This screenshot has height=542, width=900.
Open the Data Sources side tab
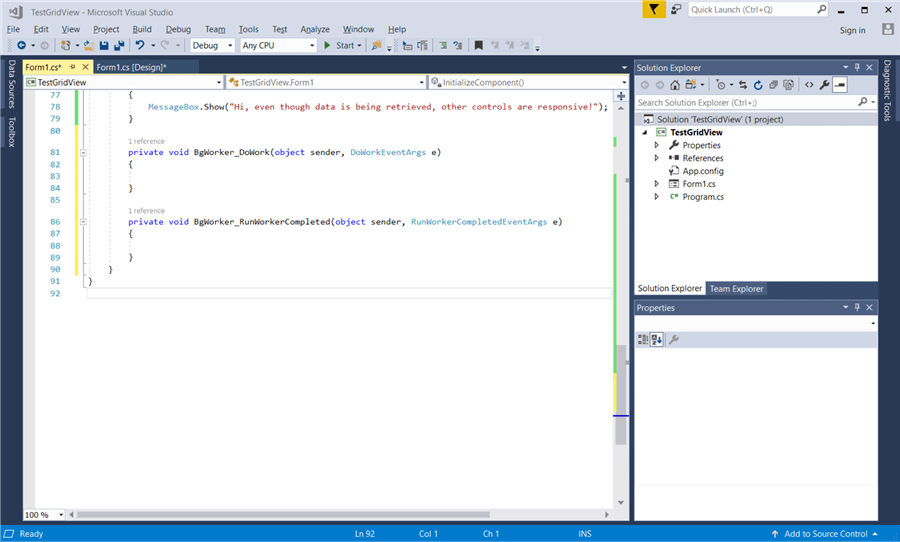(11, 84)
